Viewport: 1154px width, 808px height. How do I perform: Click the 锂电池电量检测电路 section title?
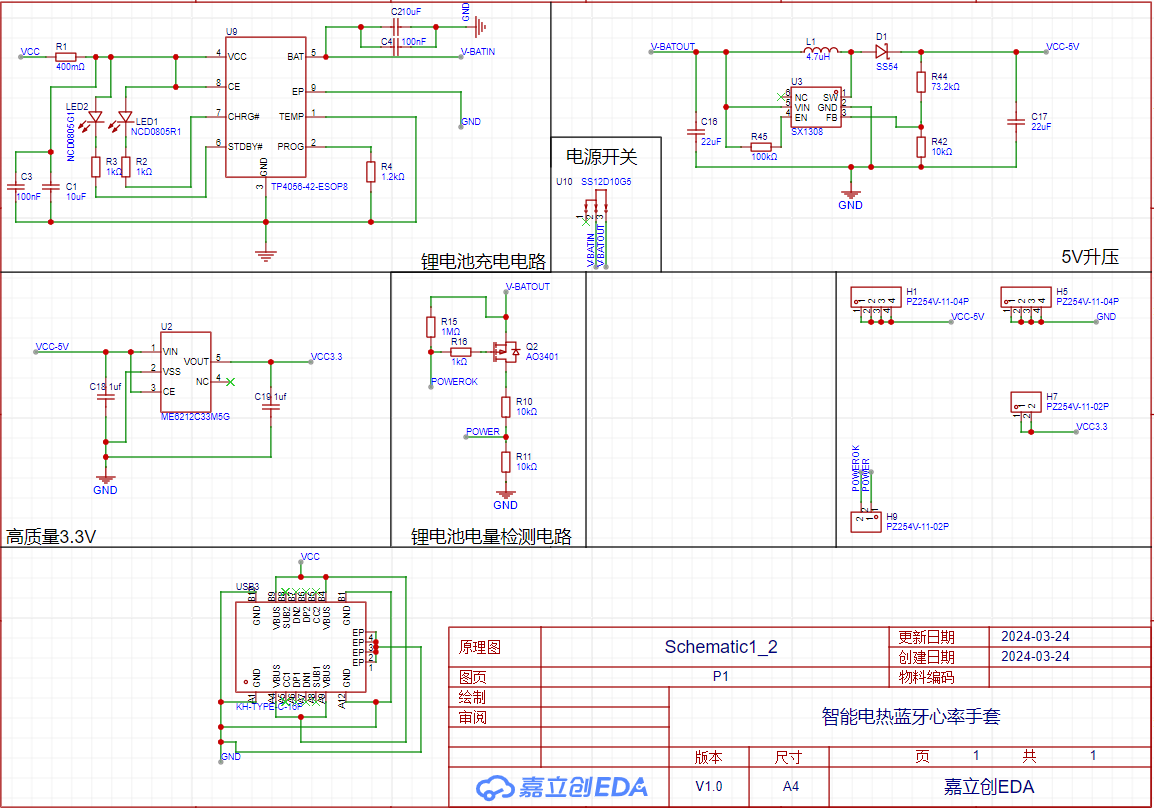(492, 536)
